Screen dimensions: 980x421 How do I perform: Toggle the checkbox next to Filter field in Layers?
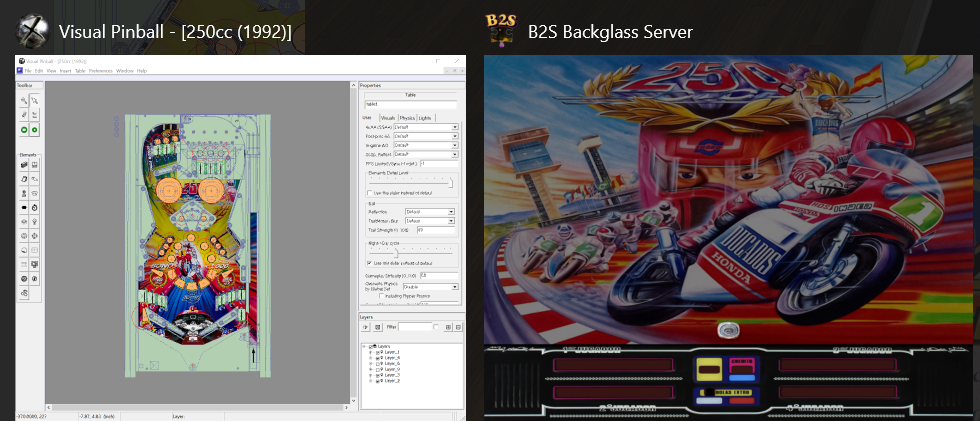(436, 327)
